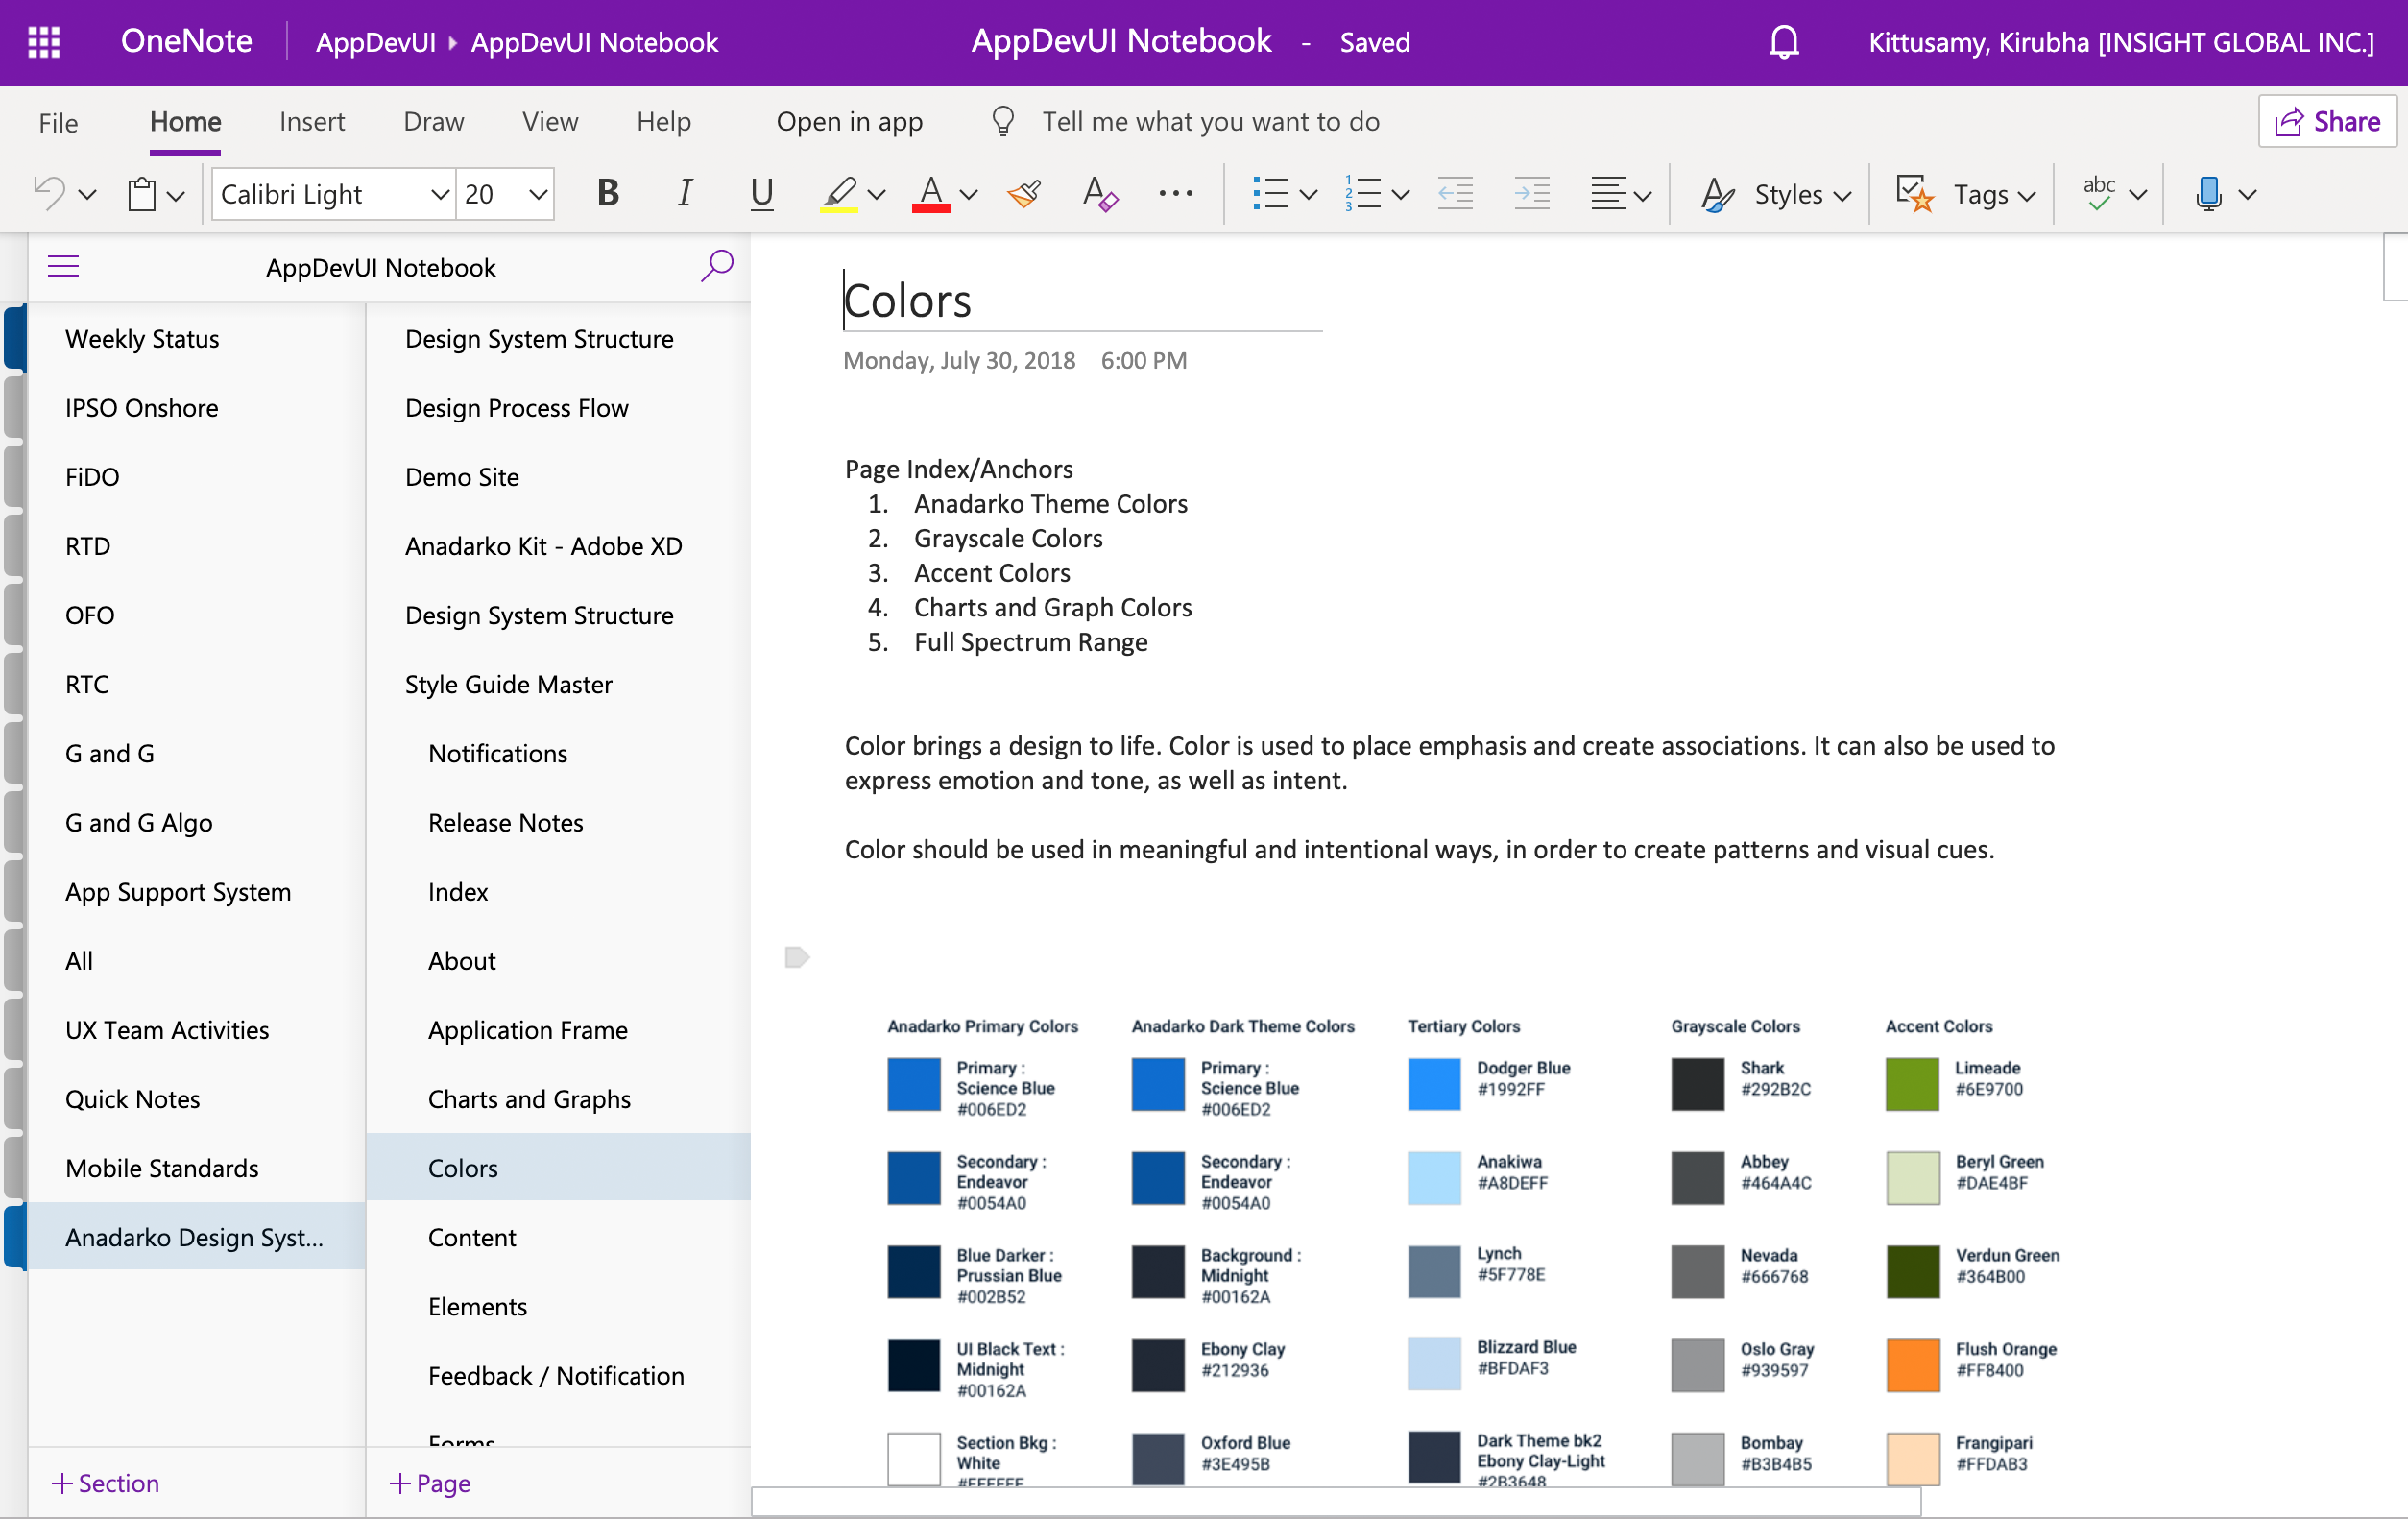Open the notebook search

tap(717, 266)
